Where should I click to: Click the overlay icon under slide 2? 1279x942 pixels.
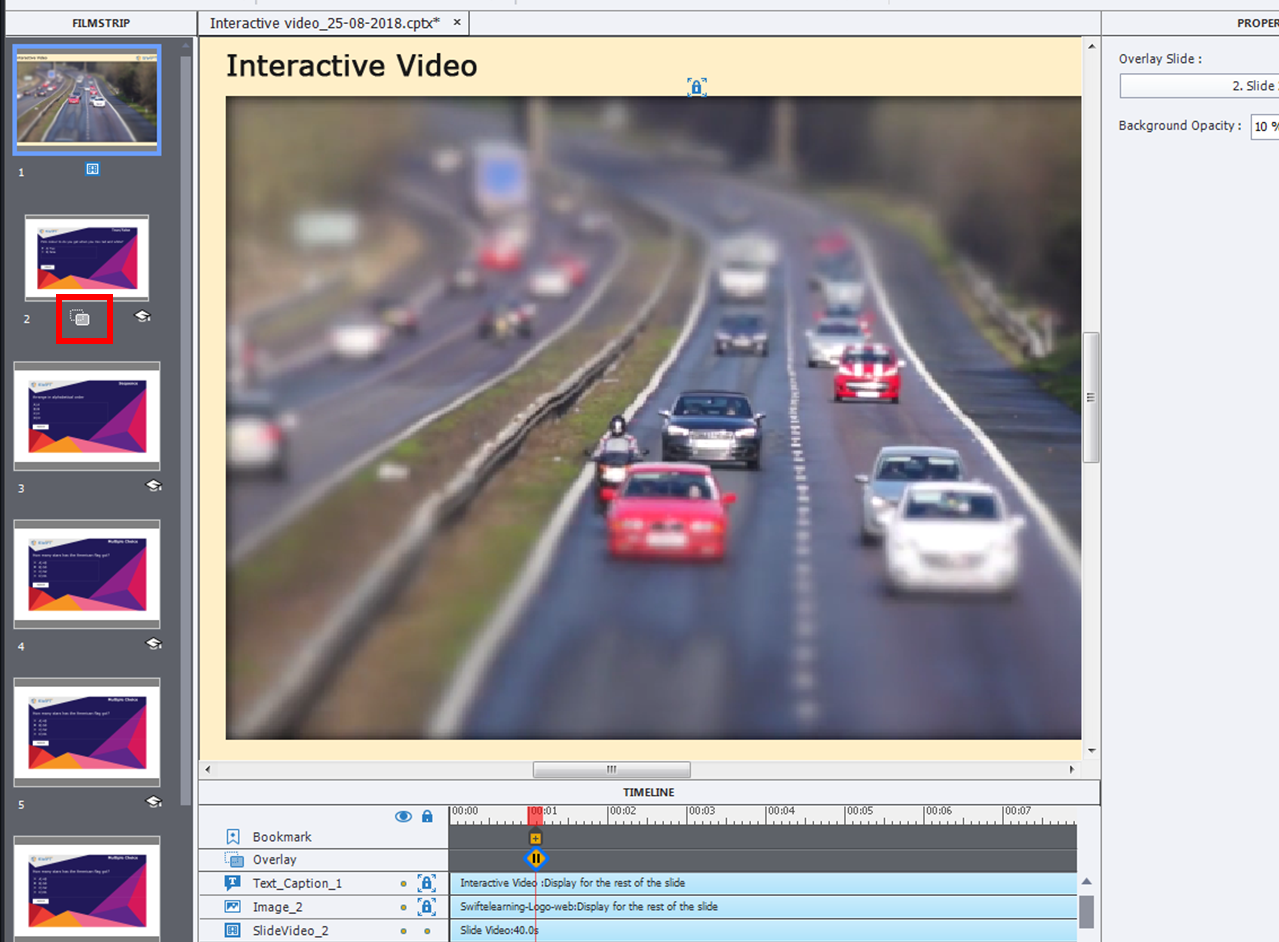coord(81,318)
